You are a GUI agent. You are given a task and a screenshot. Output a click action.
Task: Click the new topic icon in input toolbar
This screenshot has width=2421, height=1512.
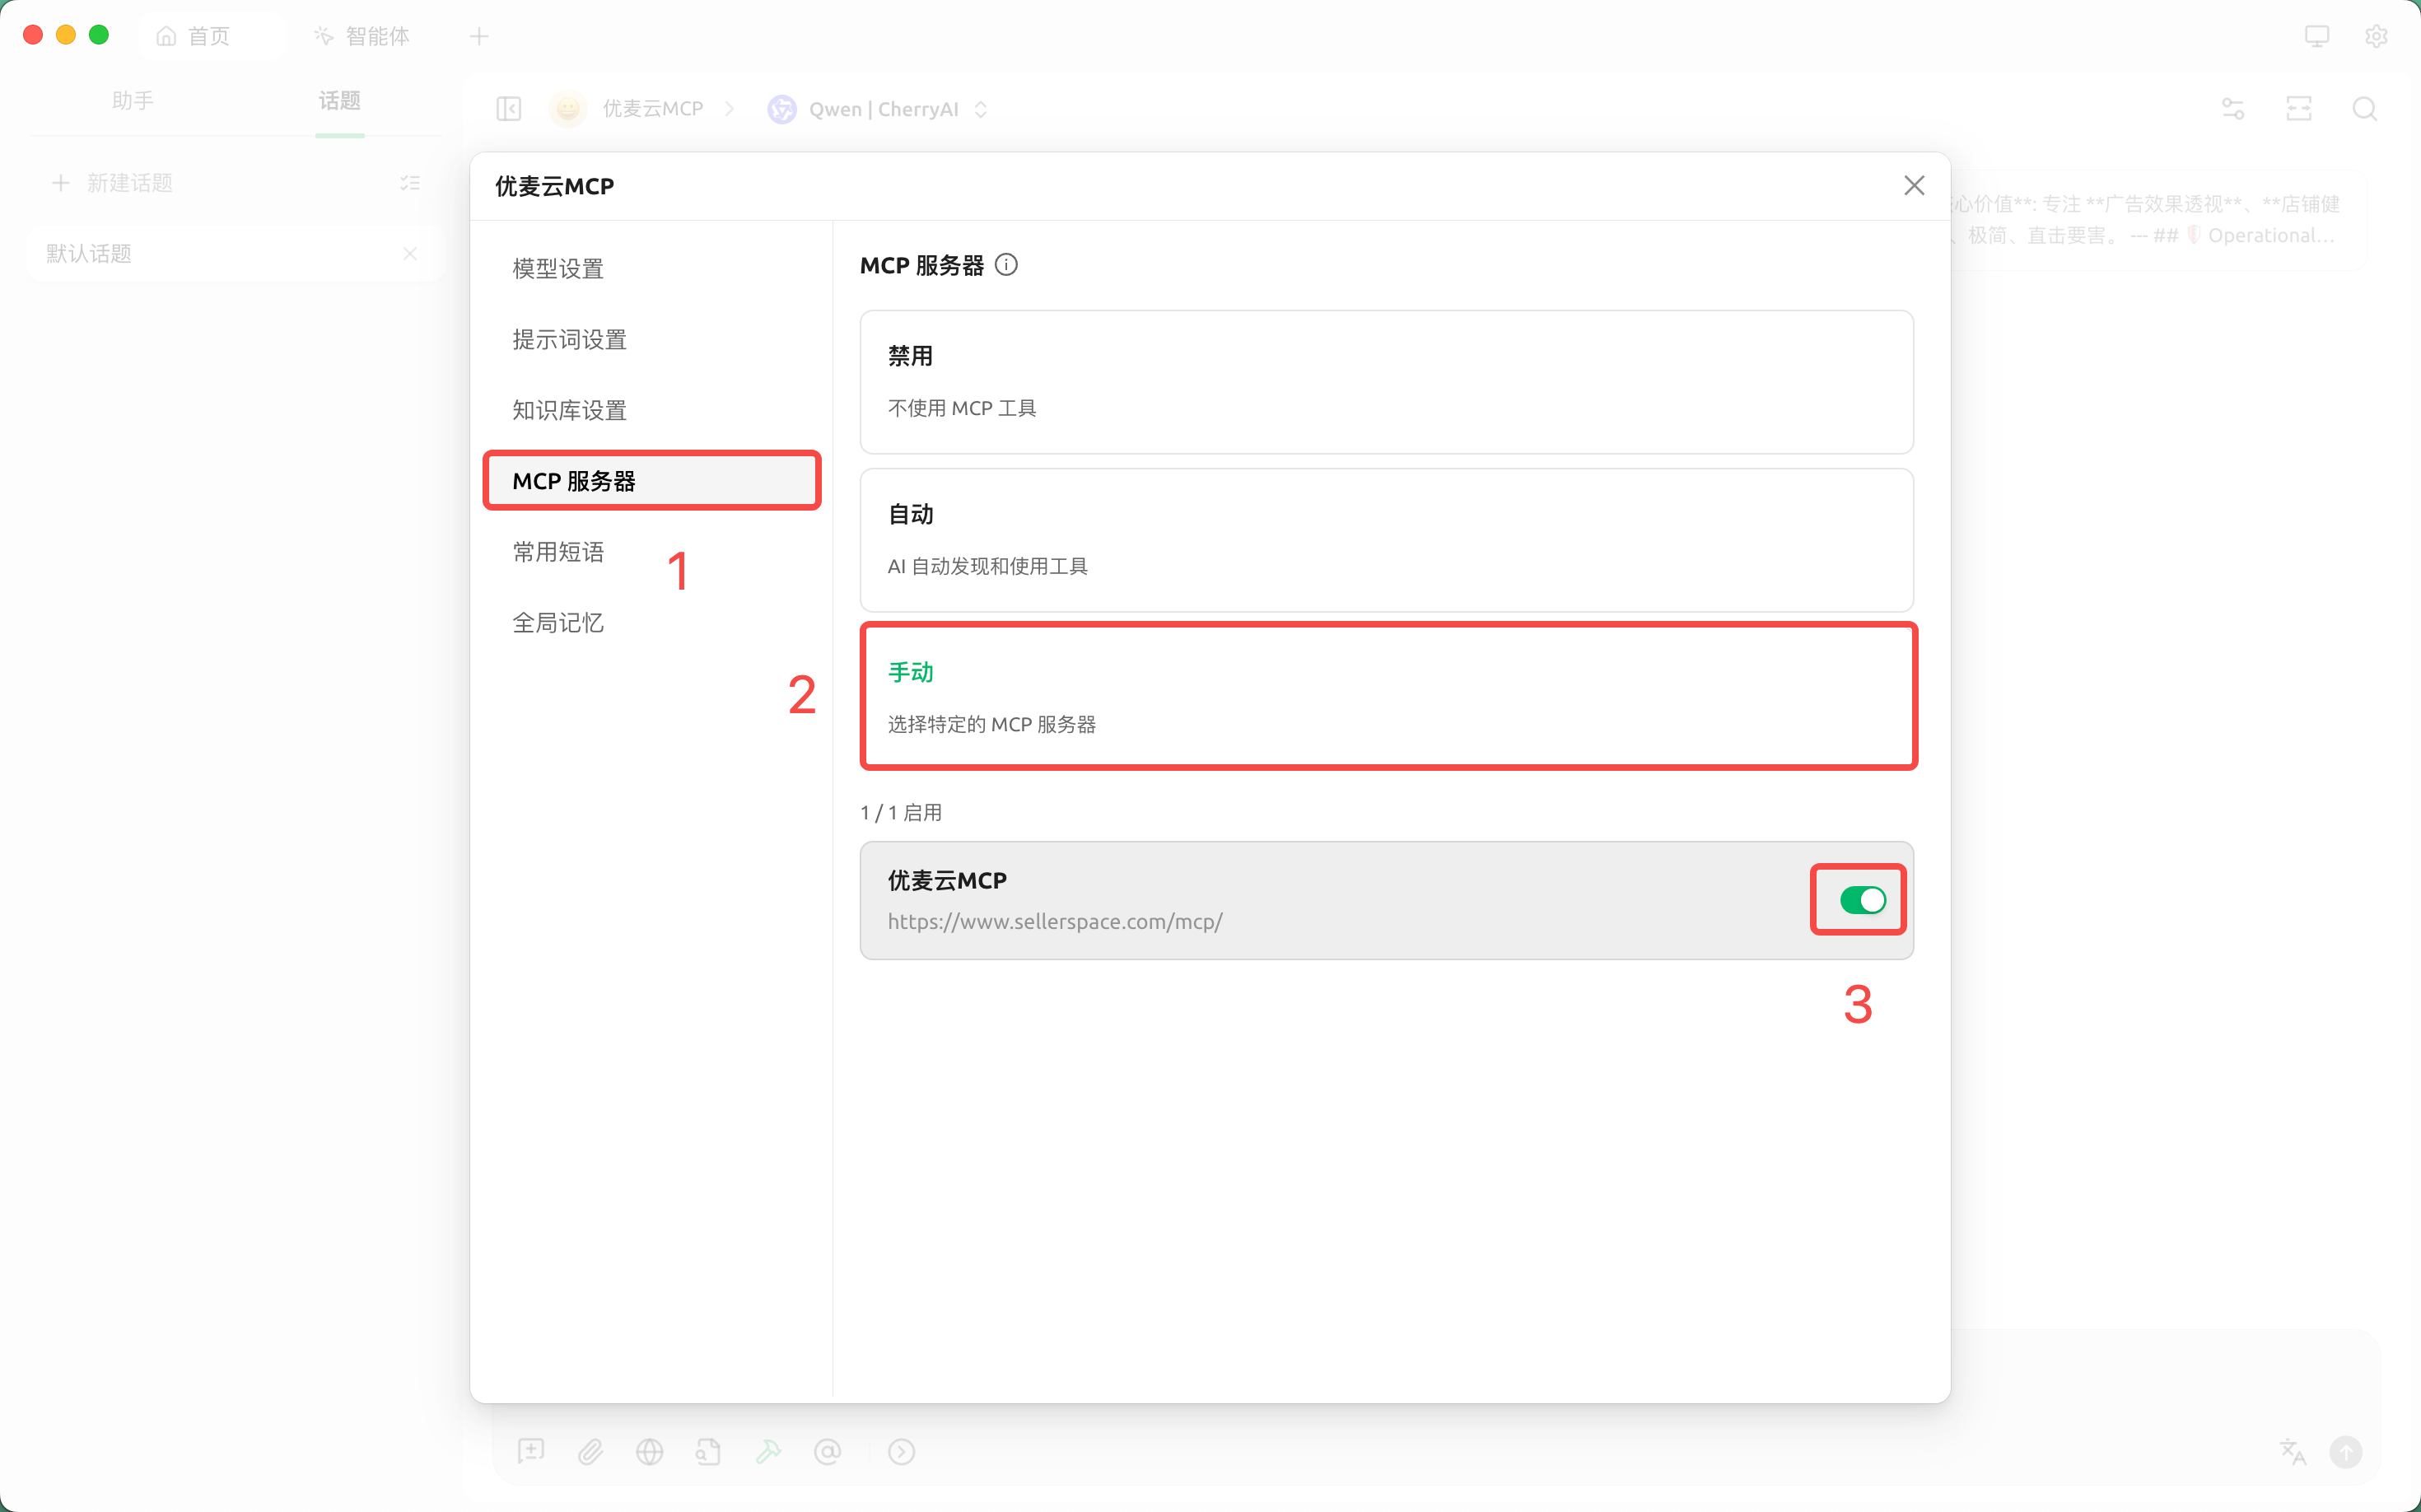(x=531, y=1451)
